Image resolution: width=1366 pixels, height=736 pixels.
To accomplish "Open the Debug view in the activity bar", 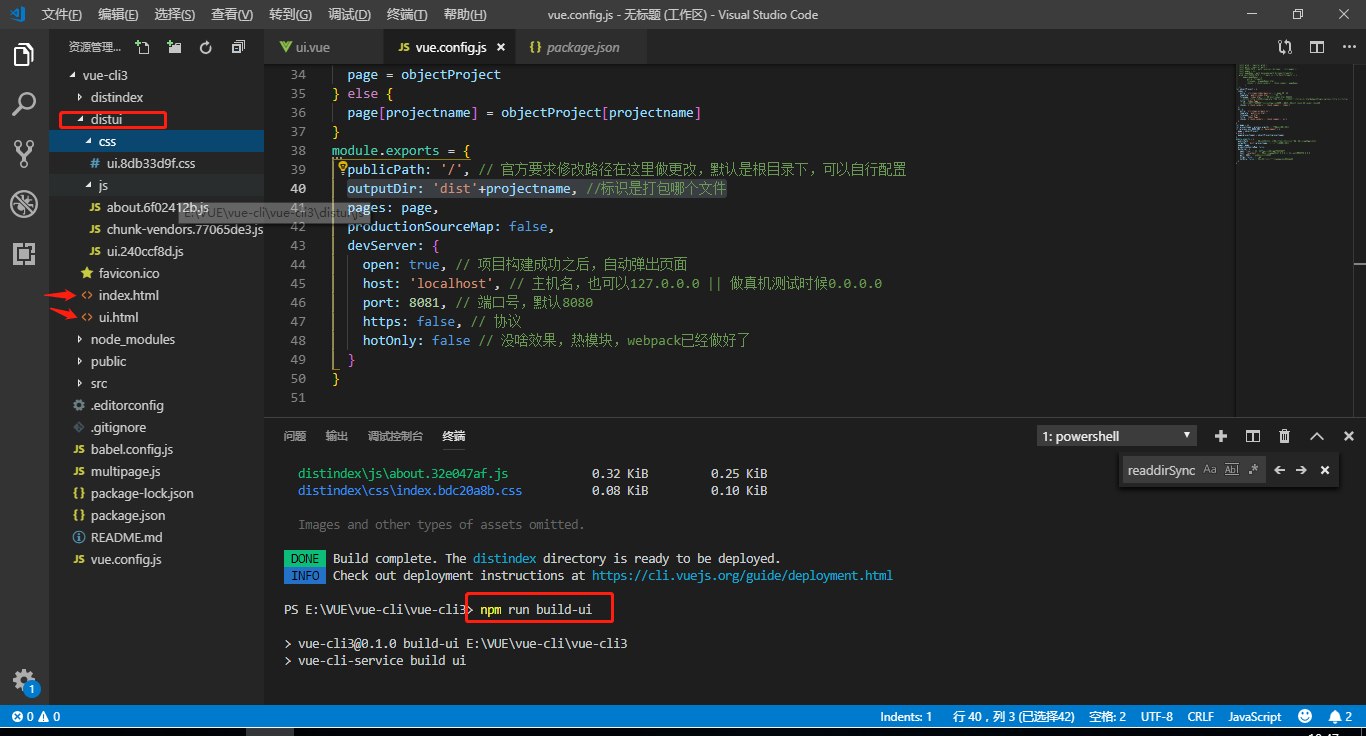I will click(24, 204).
